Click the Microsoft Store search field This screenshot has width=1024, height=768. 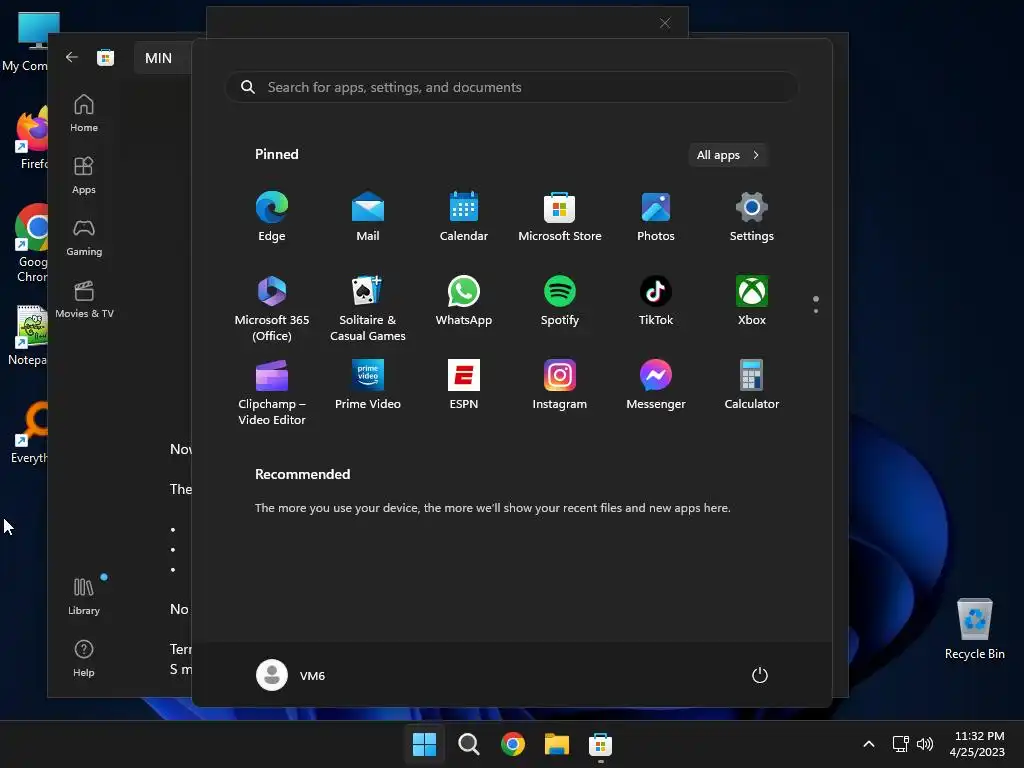[163, 58]
